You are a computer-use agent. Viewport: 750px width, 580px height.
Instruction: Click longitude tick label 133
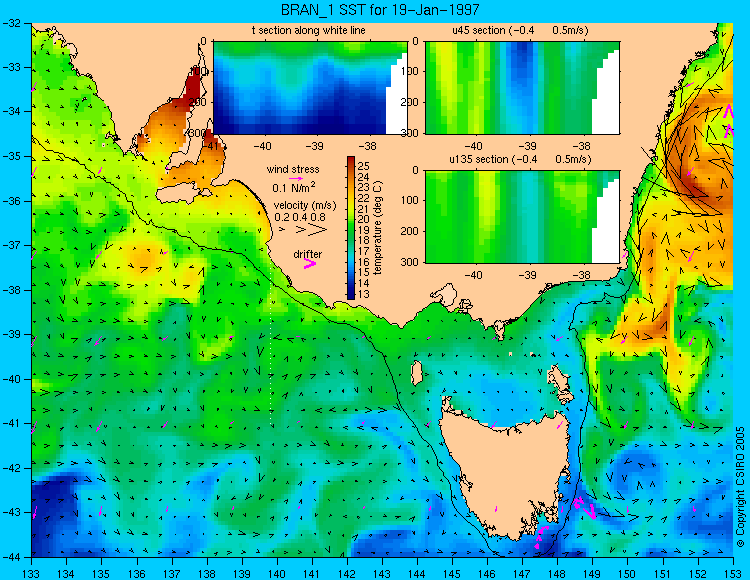pos(32,574)
